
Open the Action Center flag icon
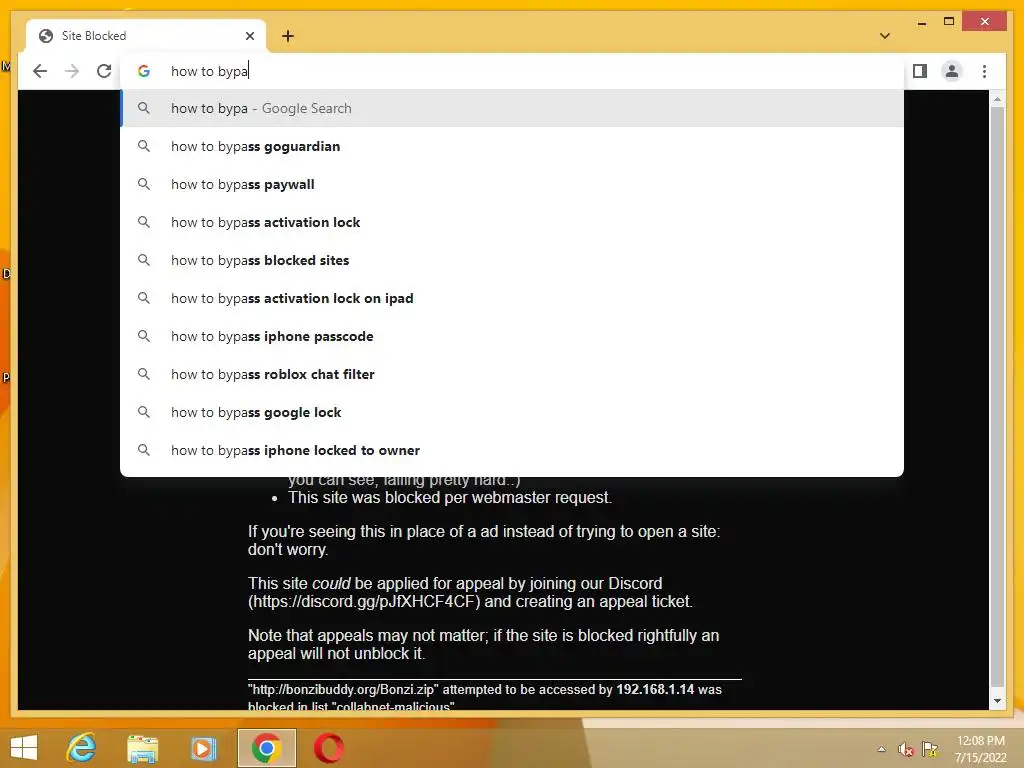pyautogui.click(x=929, y=749)
